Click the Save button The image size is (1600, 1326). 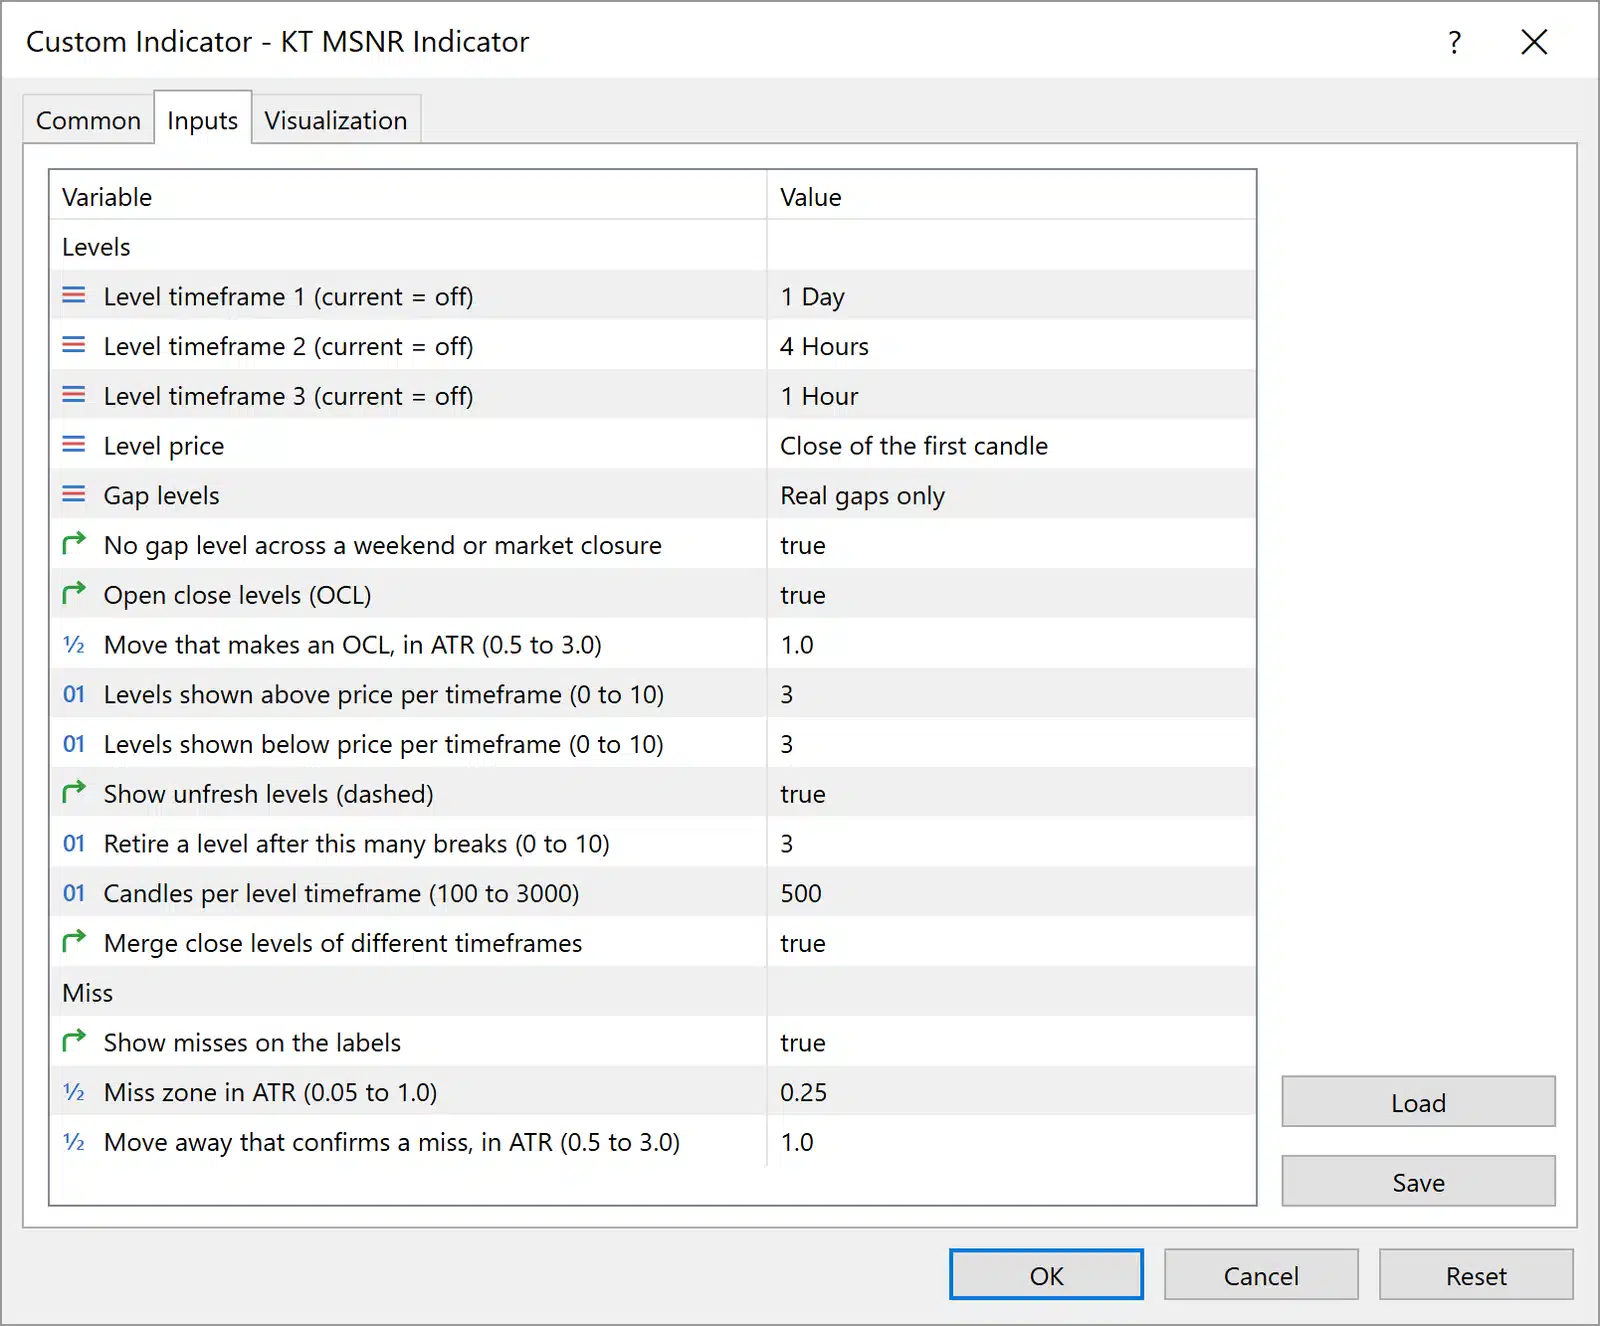point(1418,1182)
